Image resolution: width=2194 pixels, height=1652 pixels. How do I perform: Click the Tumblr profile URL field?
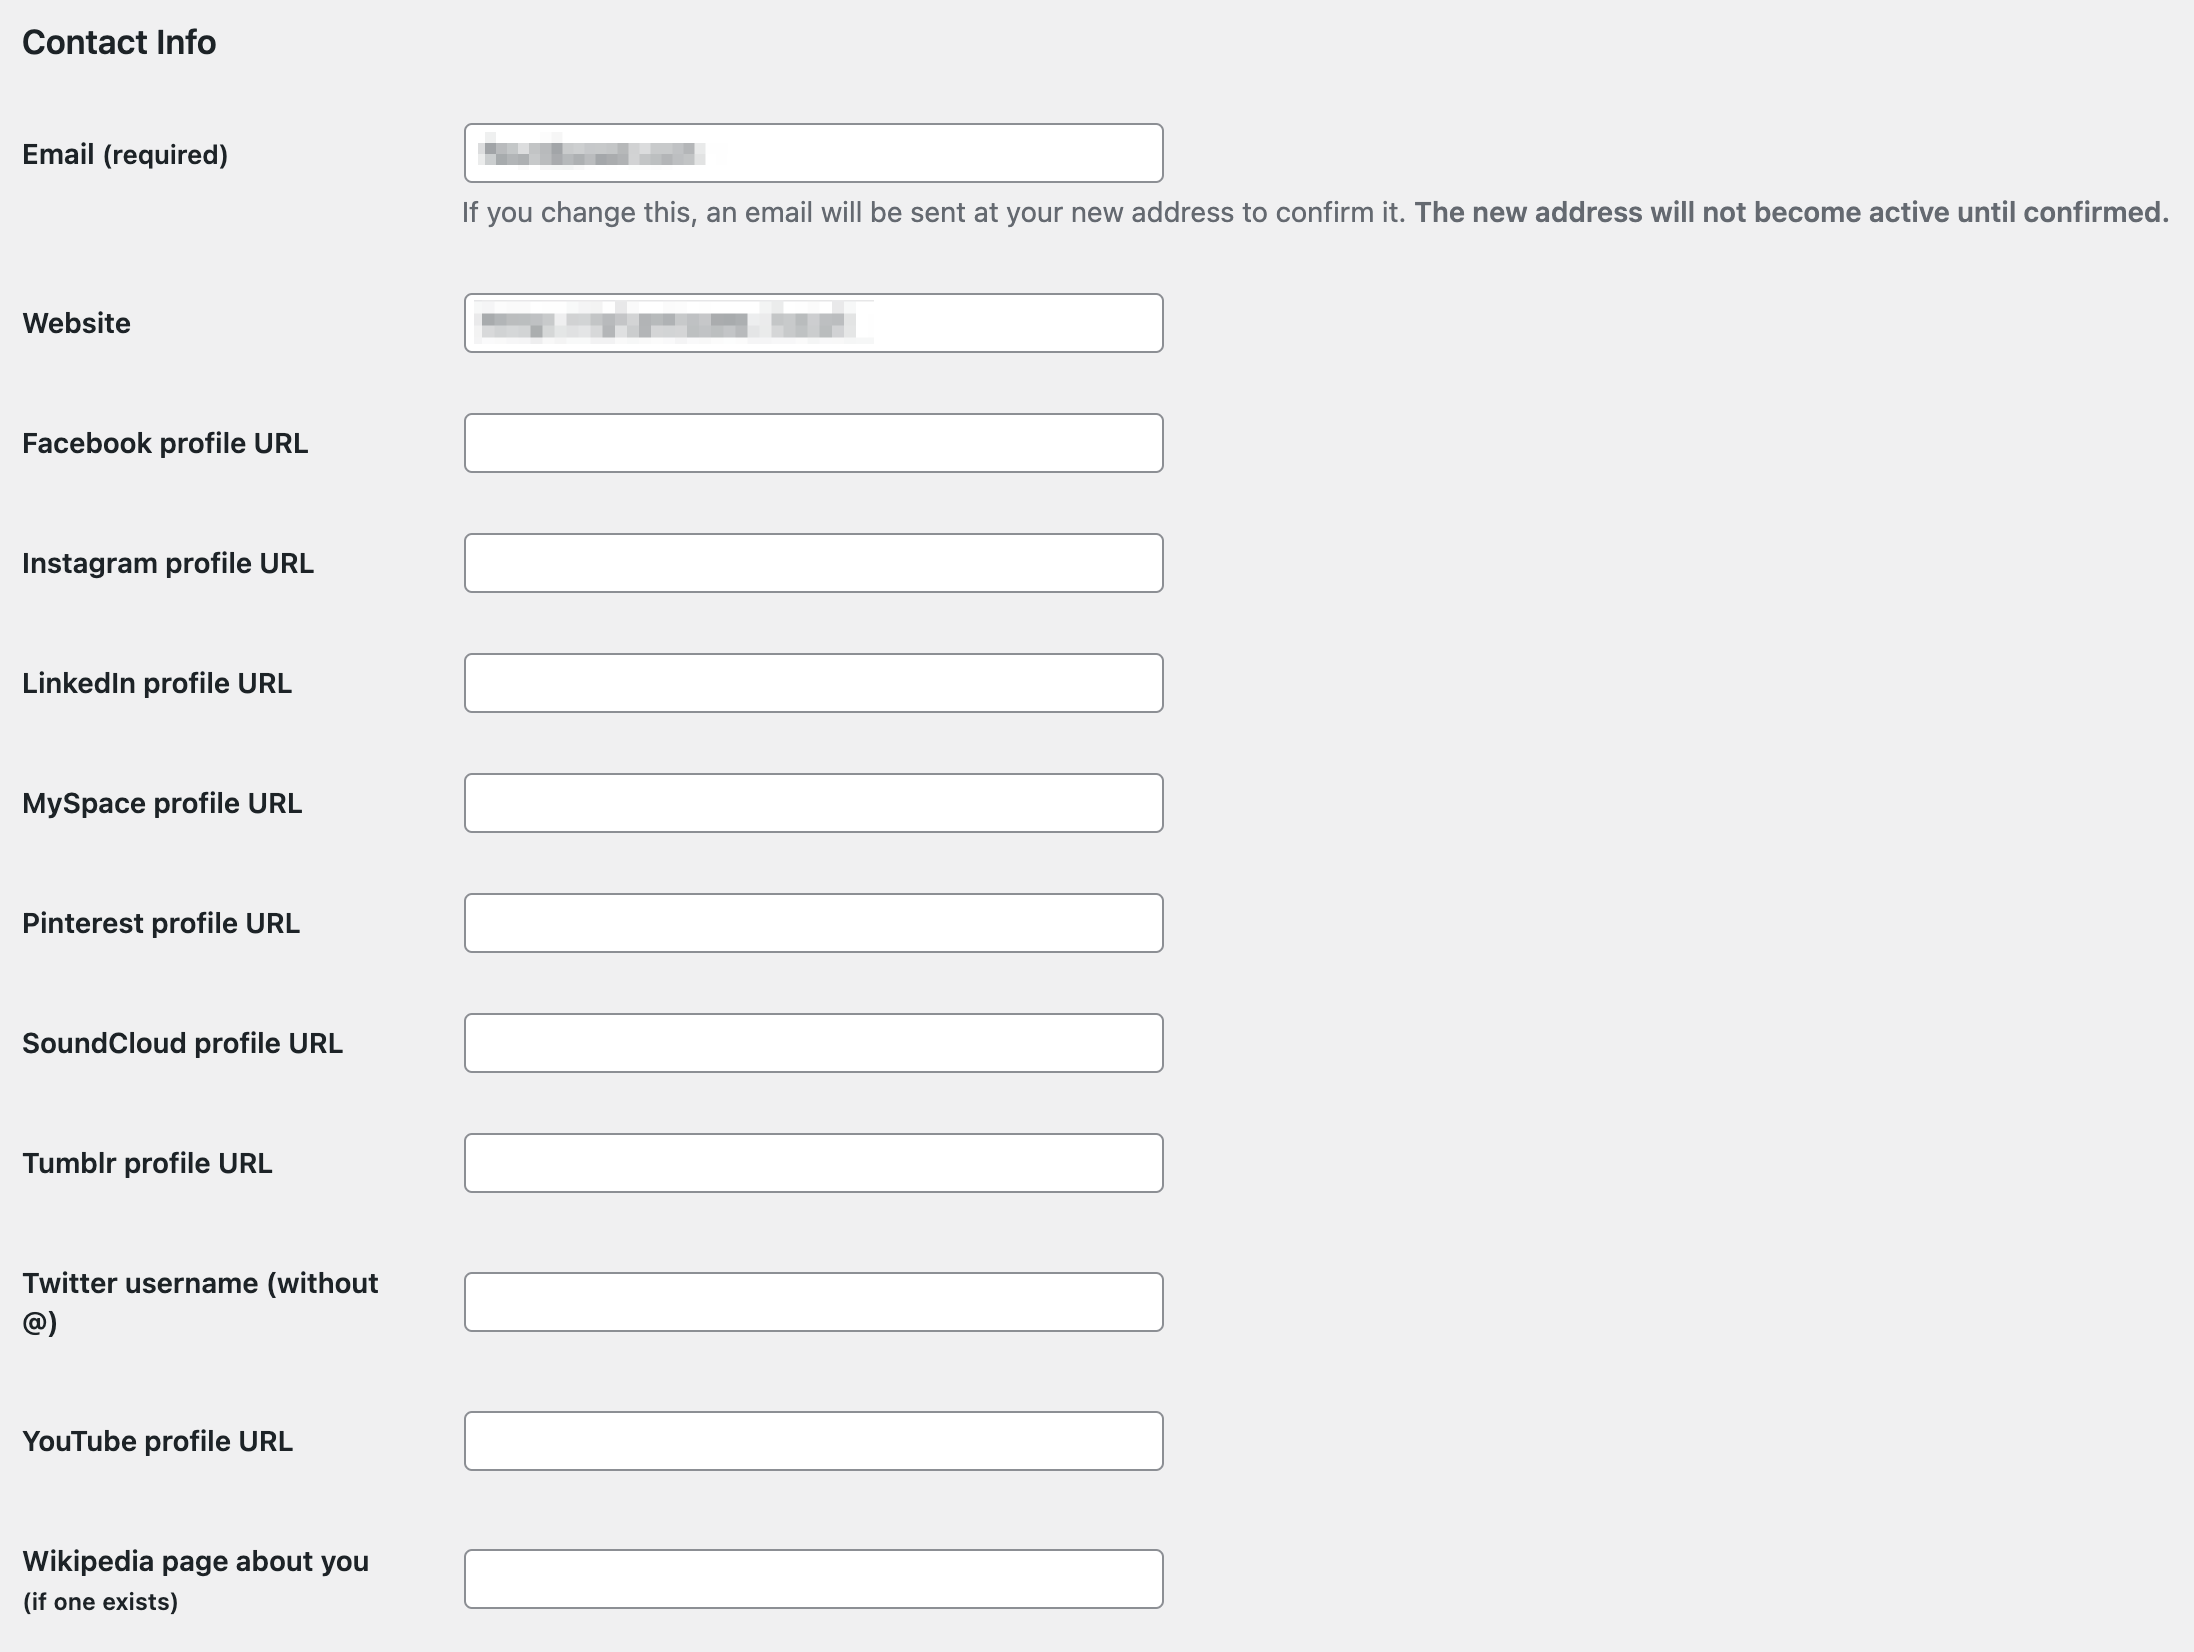[813, 1163]
